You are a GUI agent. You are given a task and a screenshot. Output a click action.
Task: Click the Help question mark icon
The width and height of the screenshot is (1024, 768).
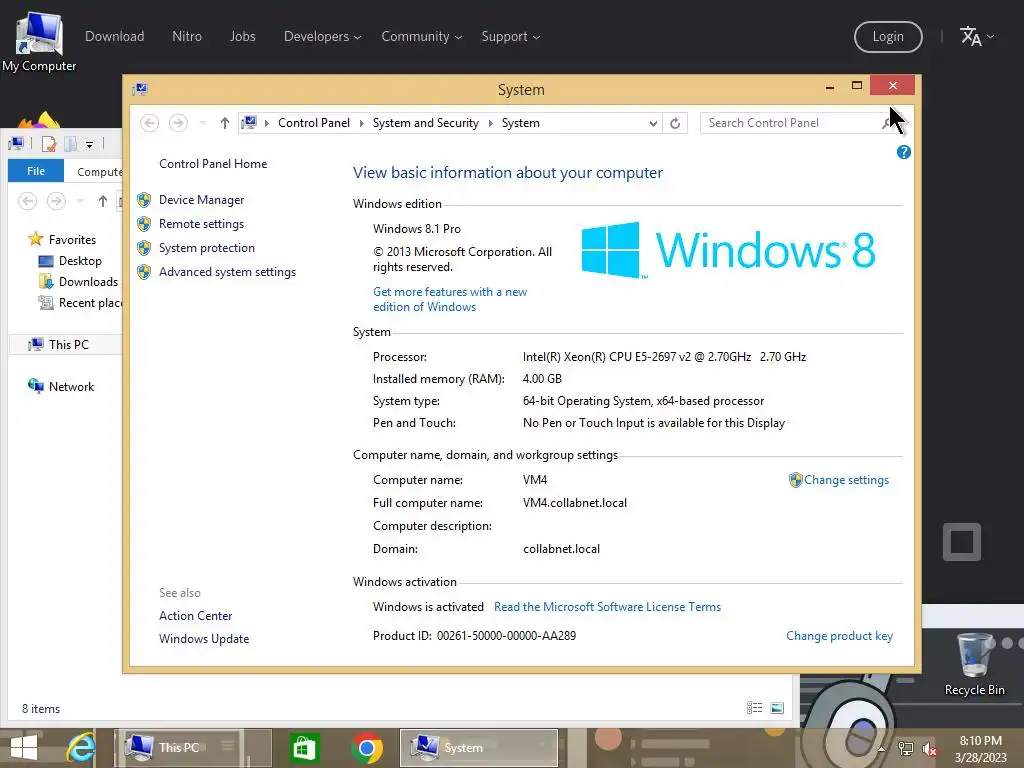[904, 152]
